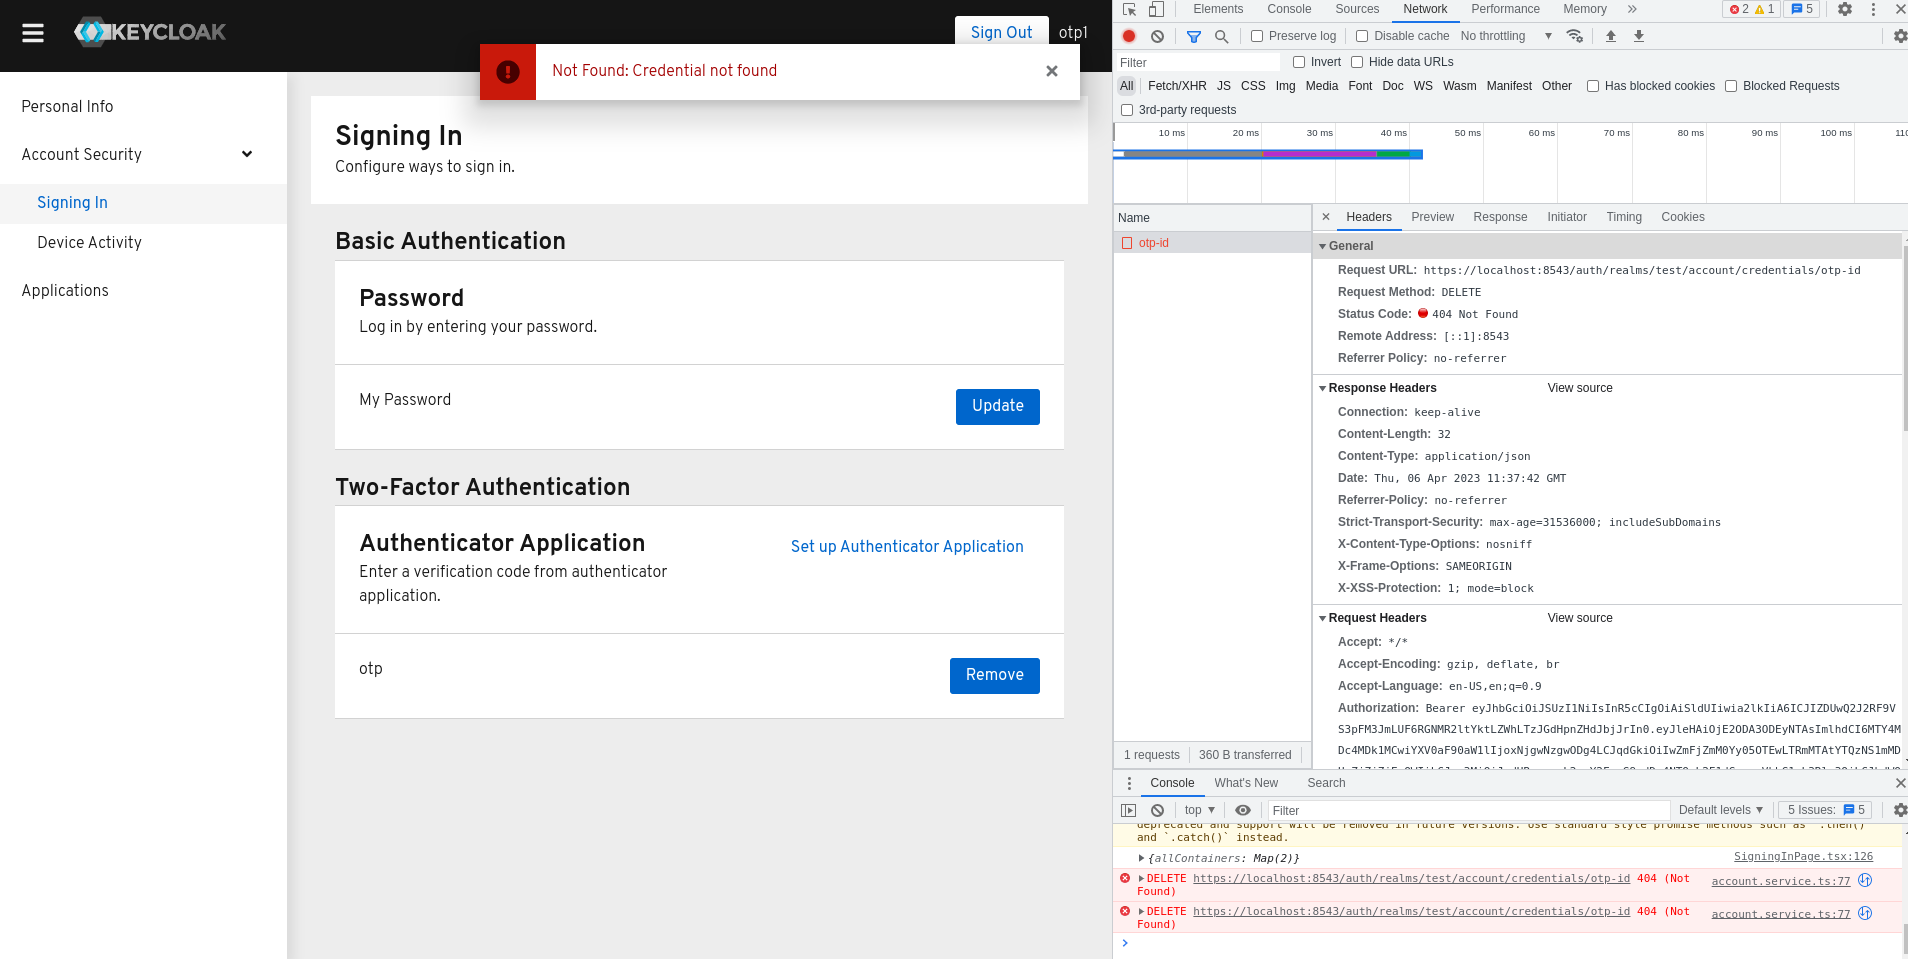Remove the otp credential

[x=994, y=676]
